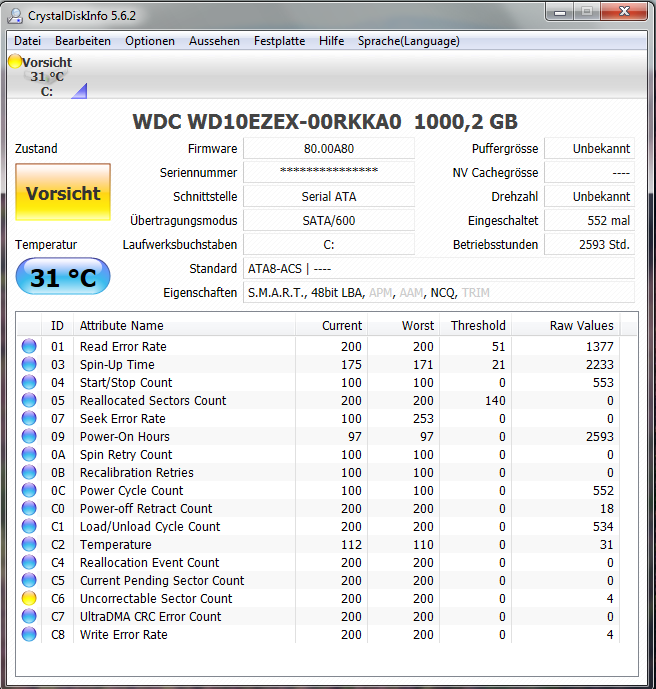Click the Attribute Name column header

[x=185, y=326]
